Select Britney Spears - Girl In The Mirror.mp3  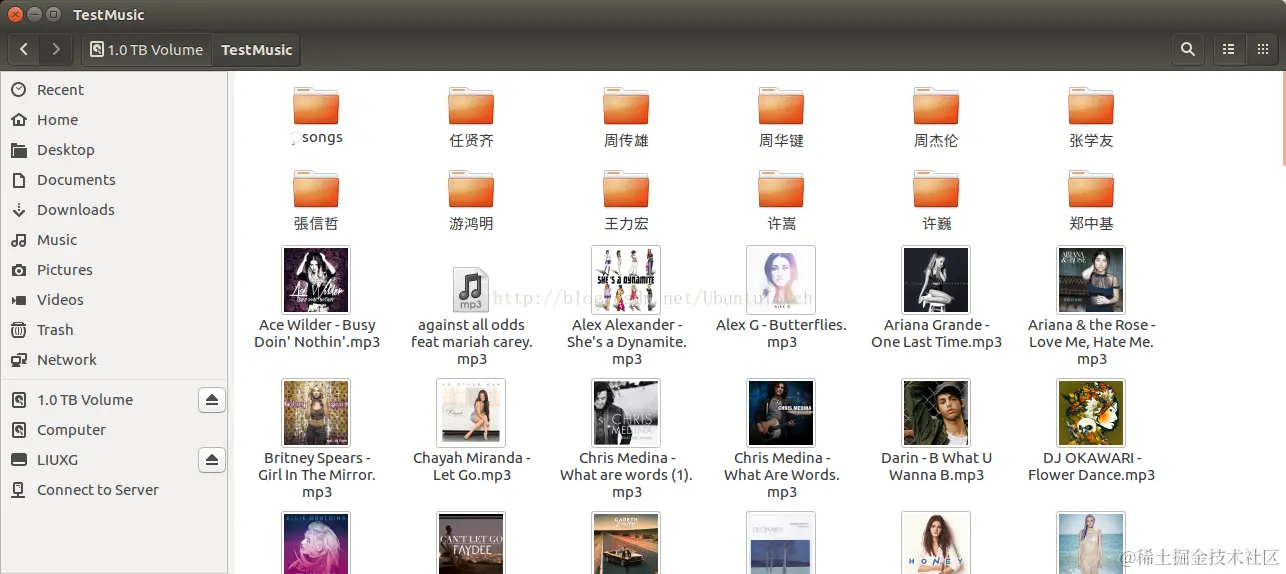tap(316, 439)
